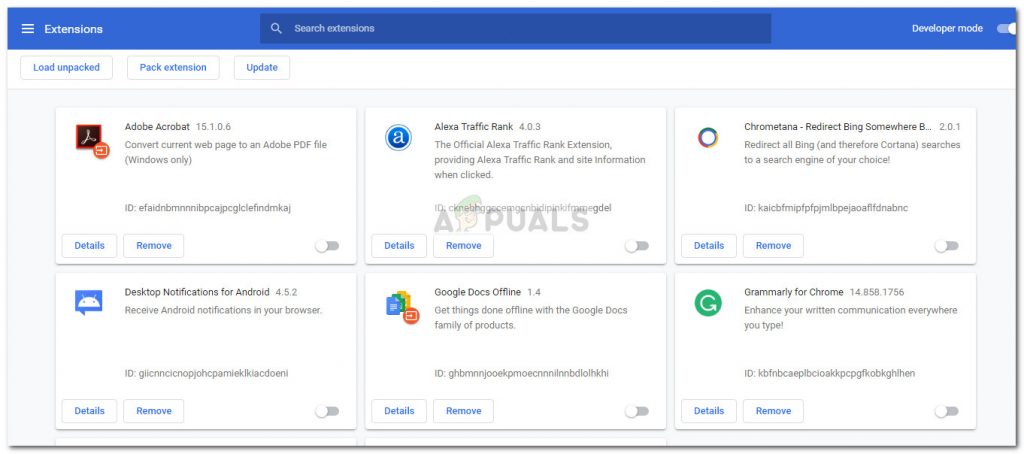Viewport: 1024px width, 454px height.
Task: Click the Alexa Traffic Rank icon
Action: point(398,138)
